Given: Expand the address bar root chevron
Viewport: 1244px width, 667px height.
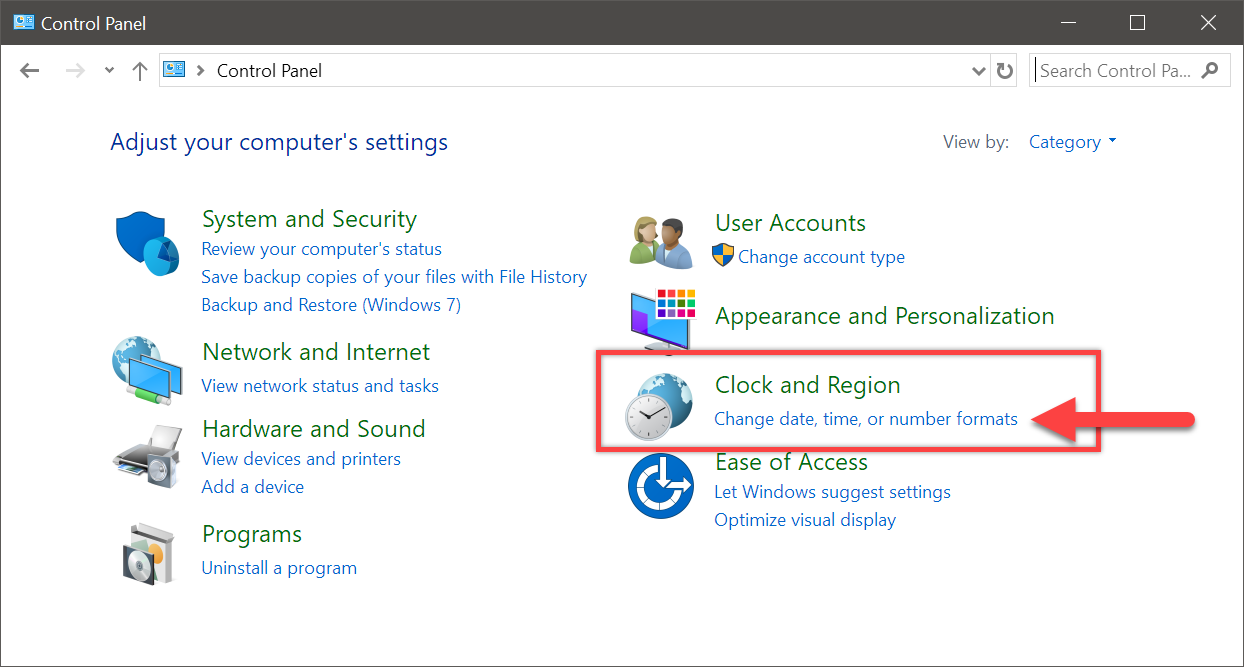Looking at the screenshot, I should click(201, 71).
